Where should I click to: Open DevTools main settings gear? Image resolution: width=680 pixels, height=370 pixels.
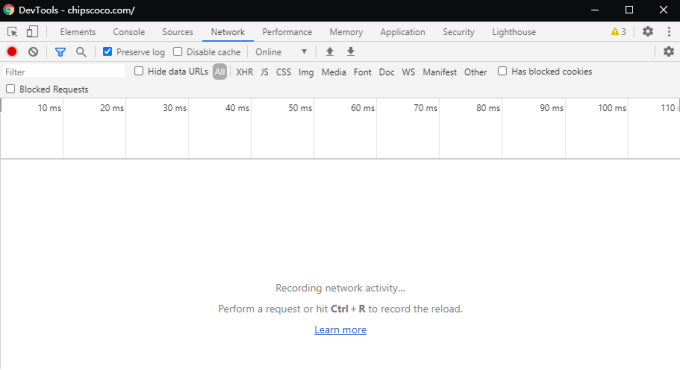(x=647, y=31)
